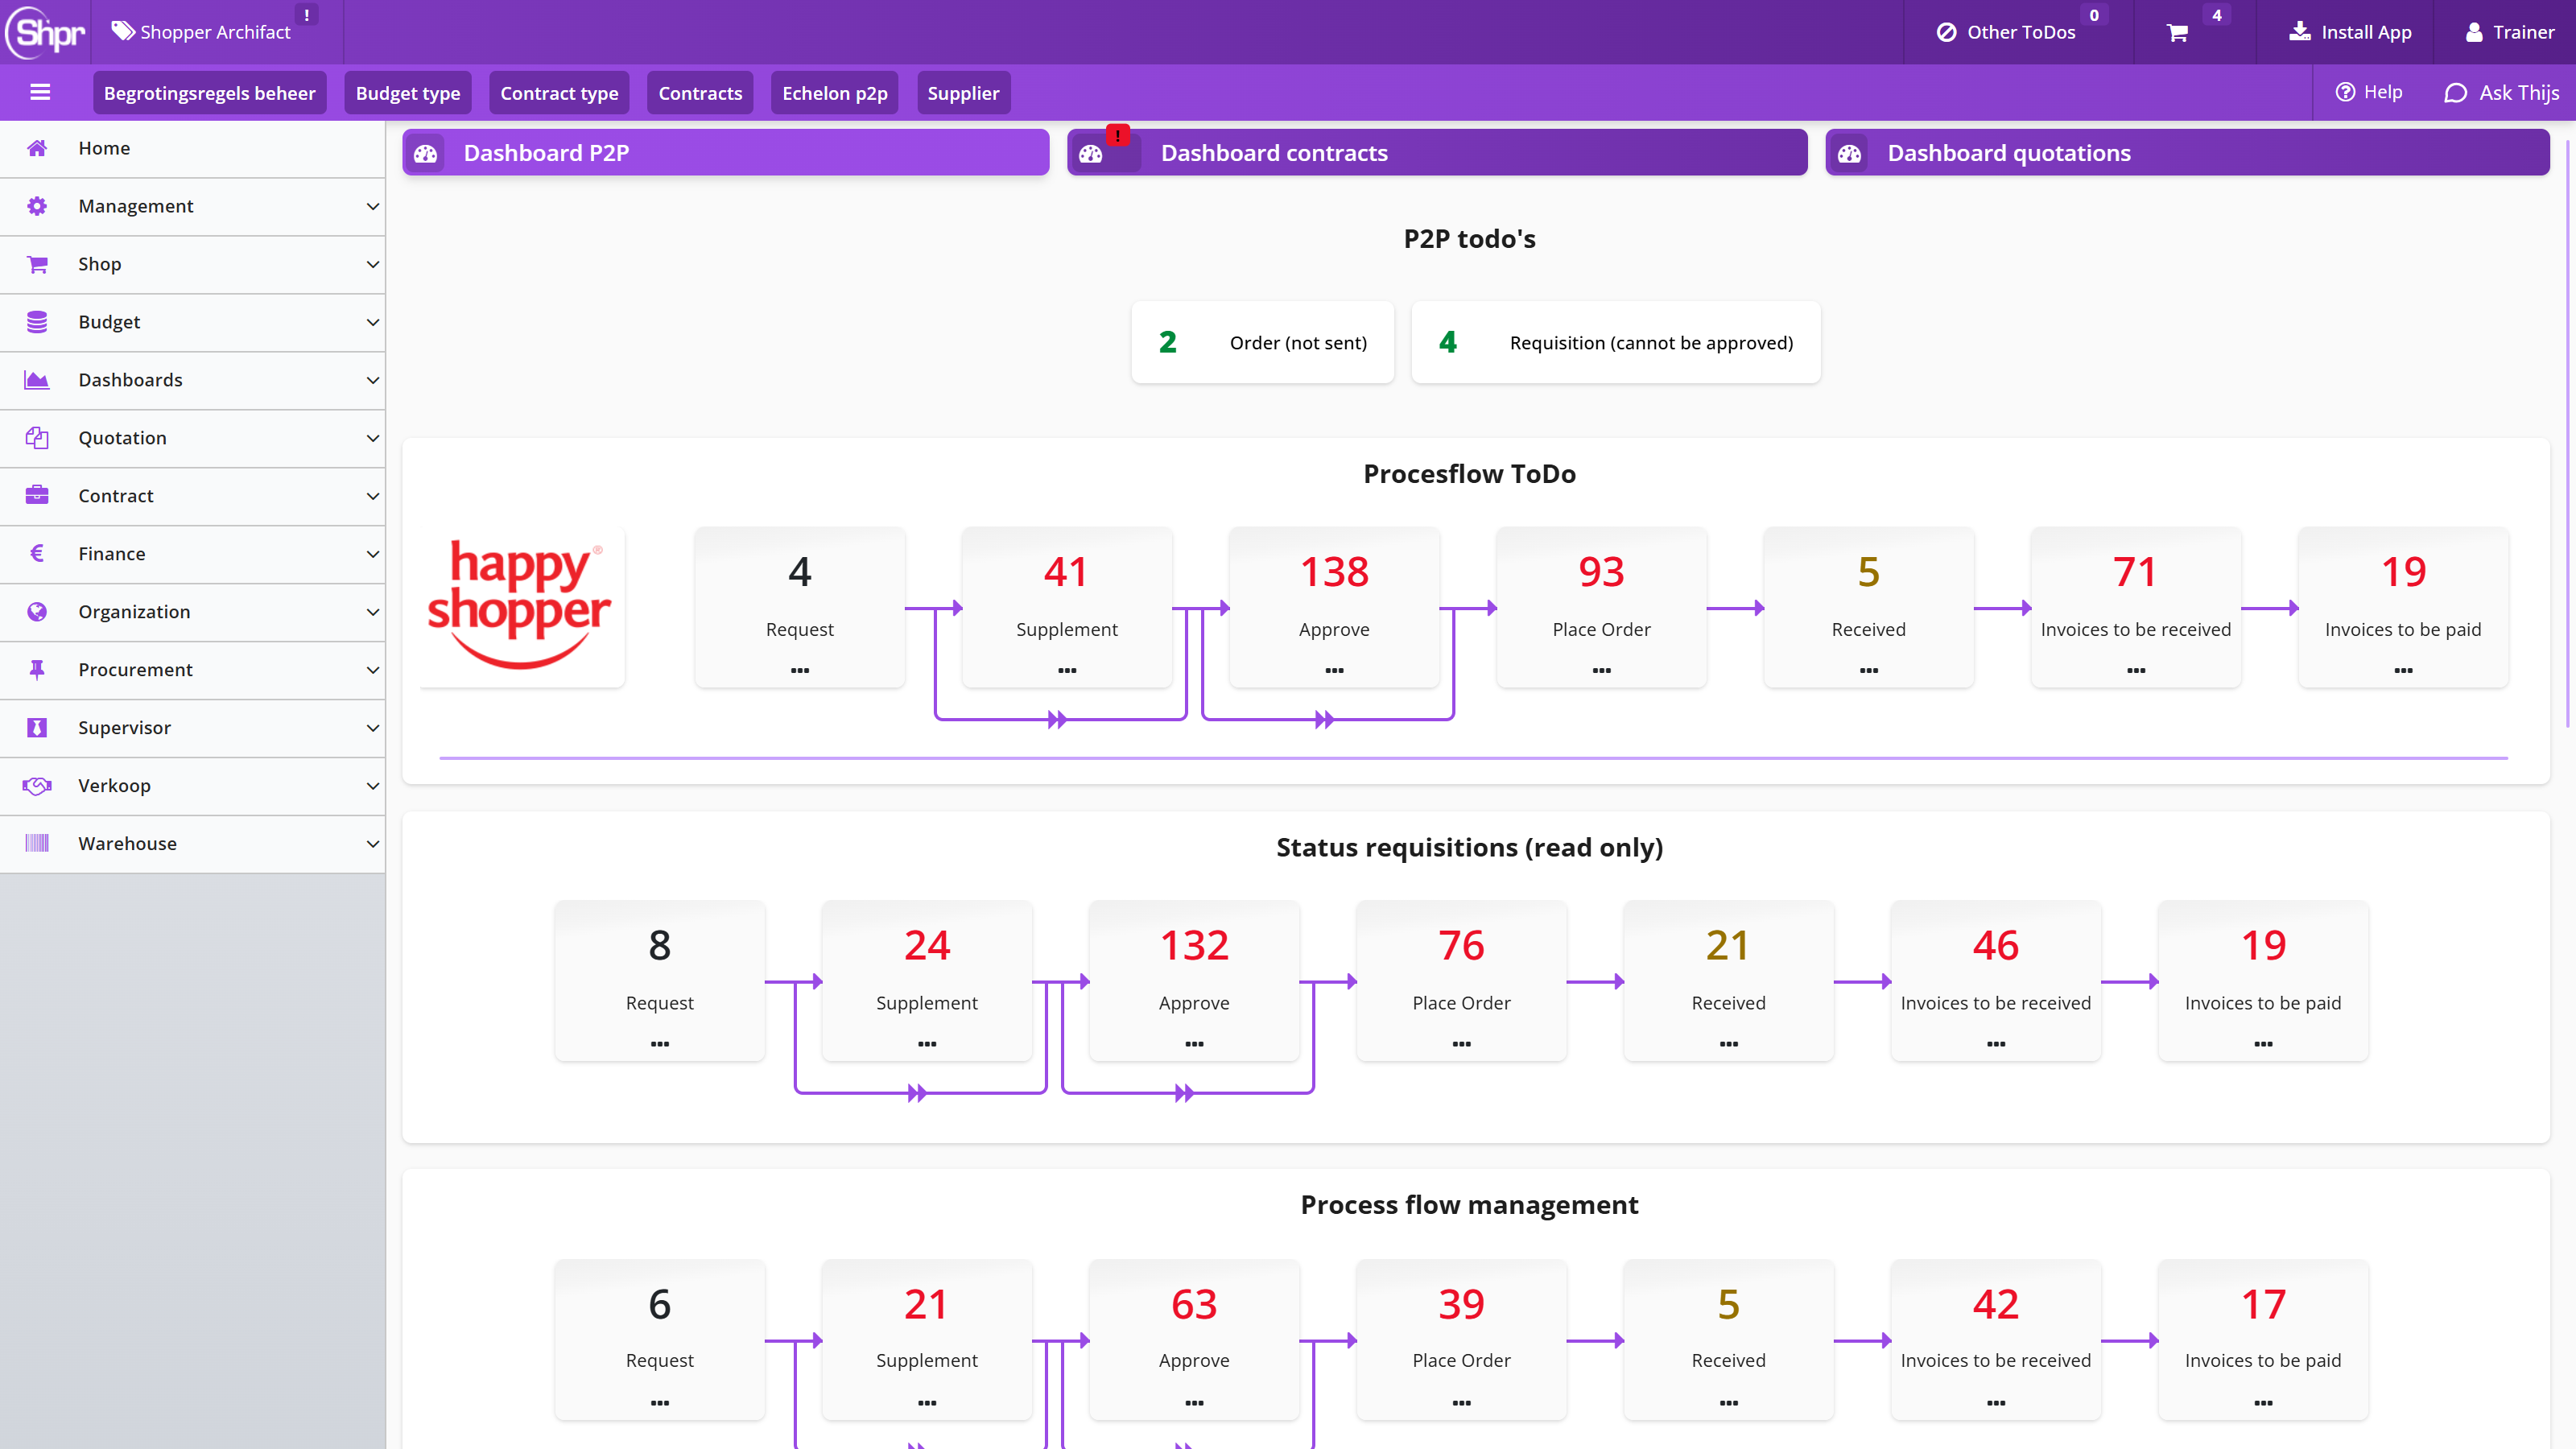The width and height of the screenshot is (2576, 1449).
Task: Click the Begrotingsregels beheer shortcut button
Action: (x=210, y=93)
